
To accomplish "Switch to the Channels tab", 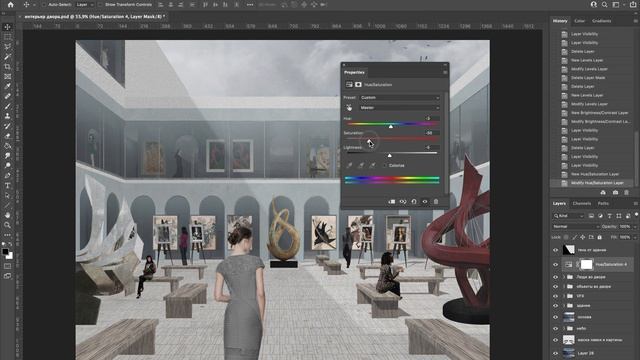I will pos(582,203).
